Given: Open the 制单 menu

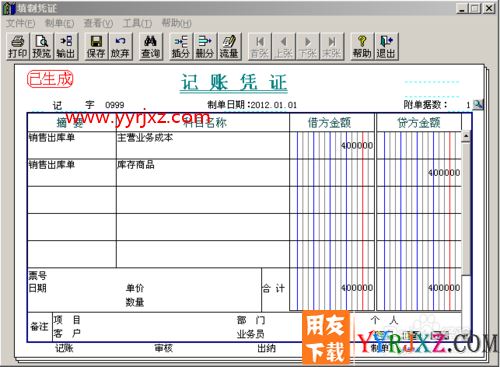Looking at the screenshot, I should (59, 23).
